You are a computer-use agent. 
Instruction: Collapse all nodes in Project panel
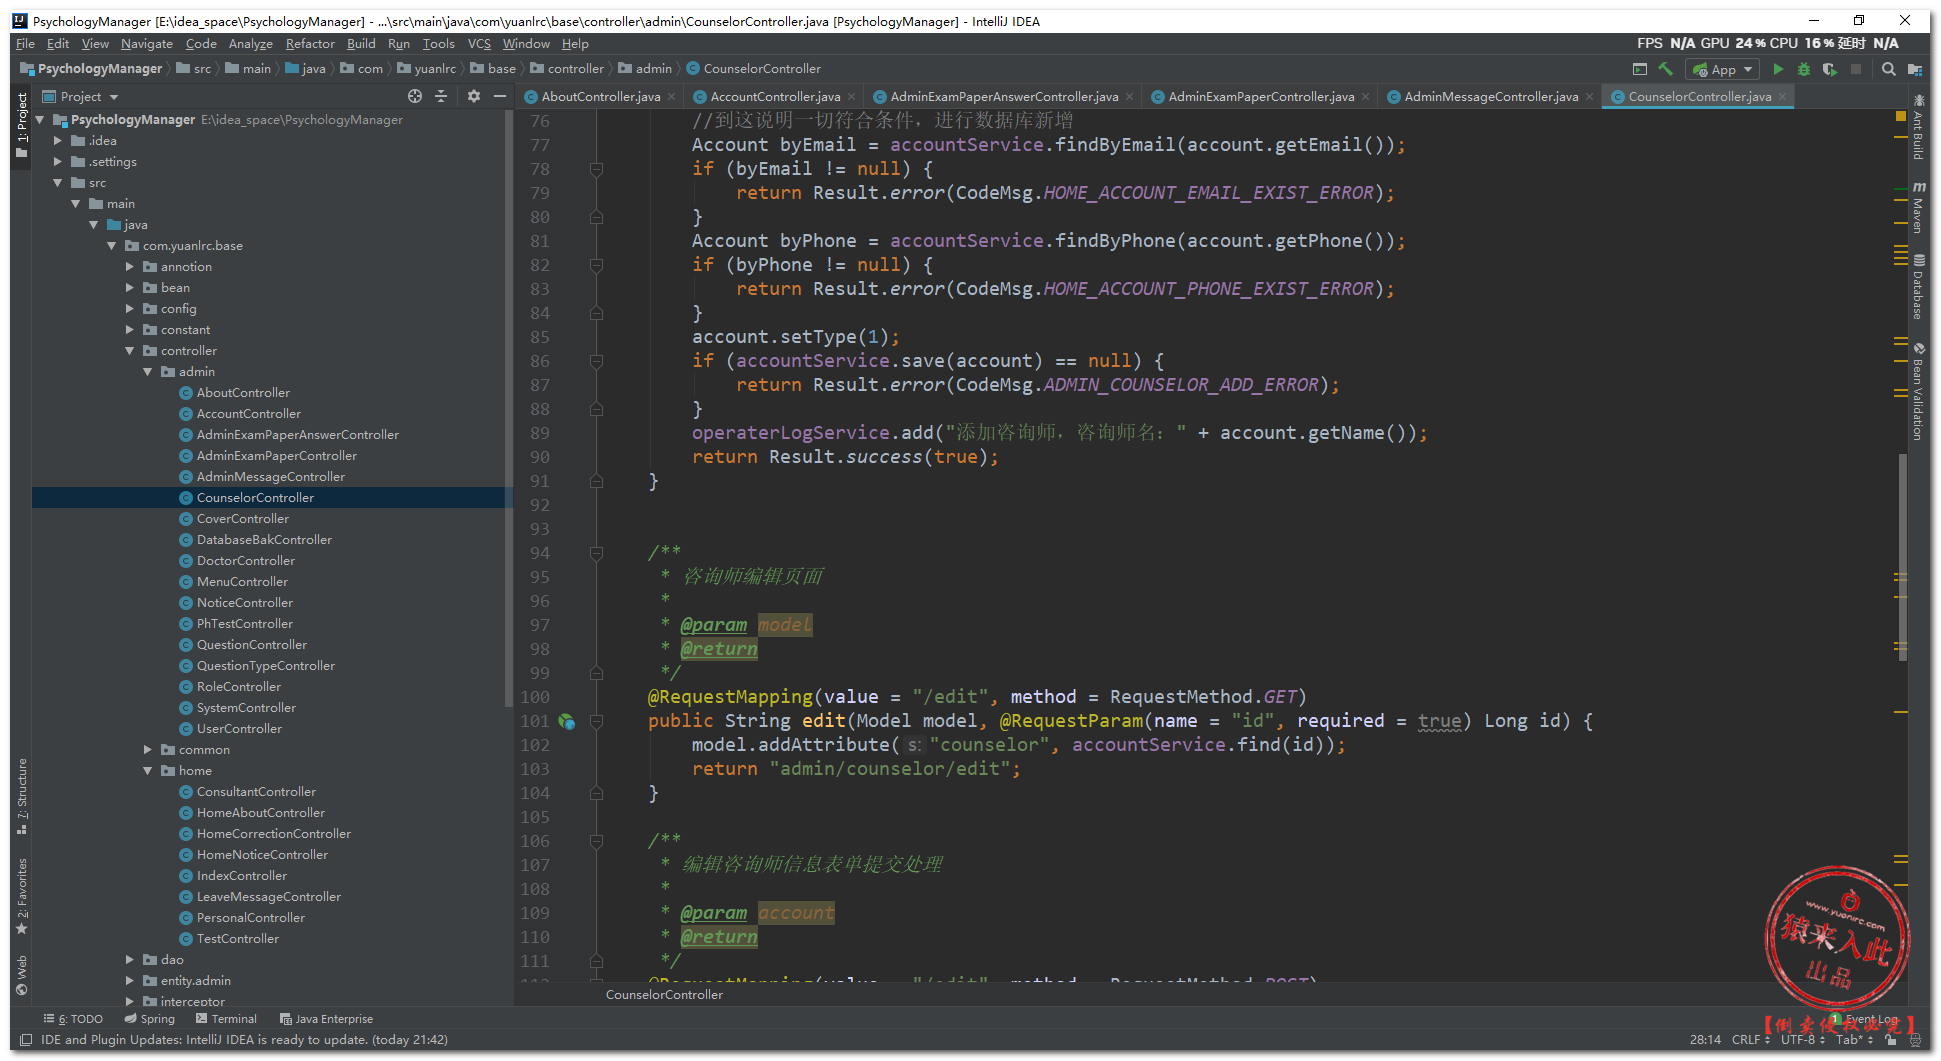point(441,96)
